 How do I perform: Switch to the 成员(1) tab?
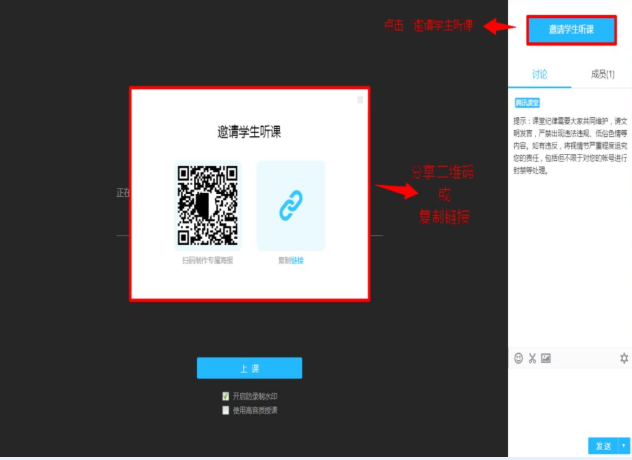tap(602, 74)
